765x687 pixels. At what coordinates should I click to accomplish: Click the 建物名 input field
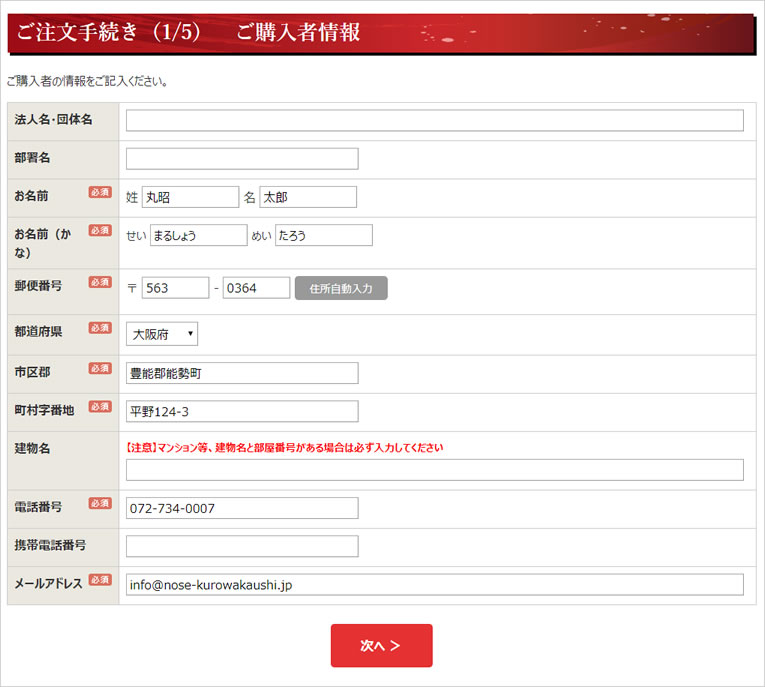434,470
